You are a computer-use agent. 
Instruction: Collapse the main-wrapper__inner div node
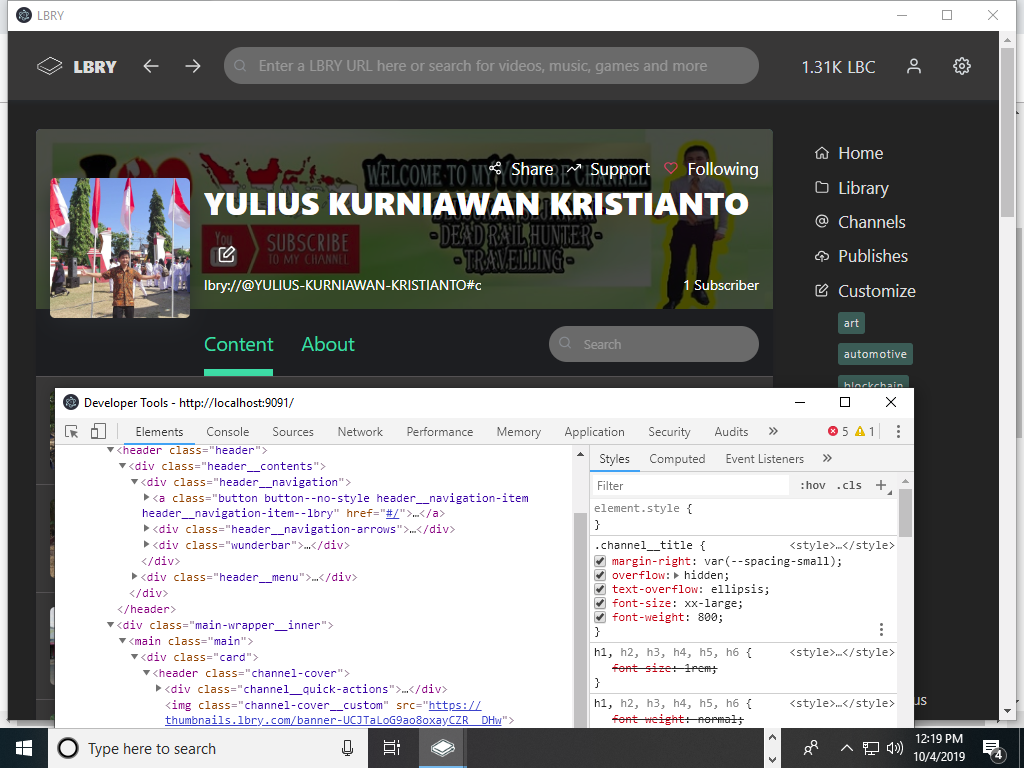(110, 625)
